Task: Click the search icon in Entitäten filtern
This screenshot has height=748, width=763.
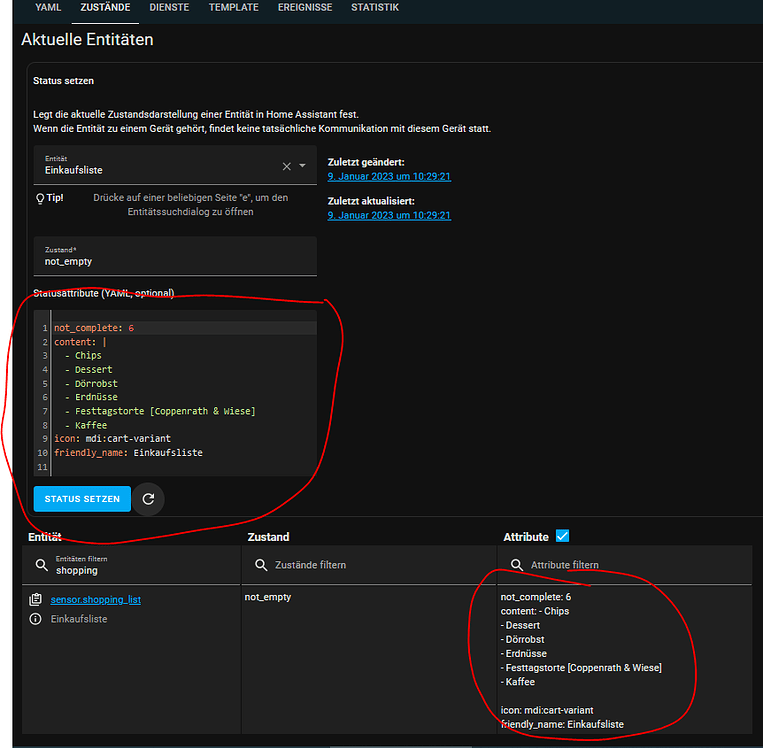Action: [42, 565]
